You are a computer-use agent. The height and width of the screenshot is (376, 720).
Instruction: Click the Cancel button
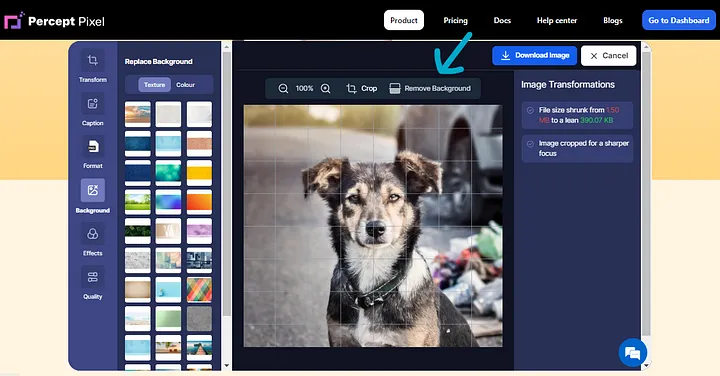coord(608,56)
